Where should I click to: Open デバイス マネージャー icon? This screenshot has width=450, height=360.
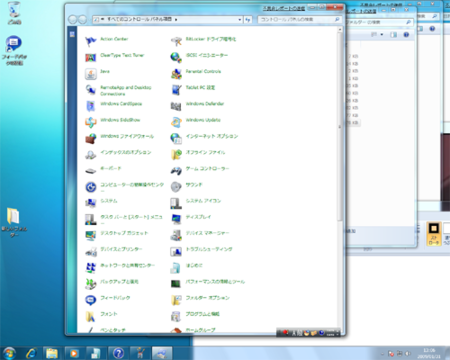coord(176,235)
